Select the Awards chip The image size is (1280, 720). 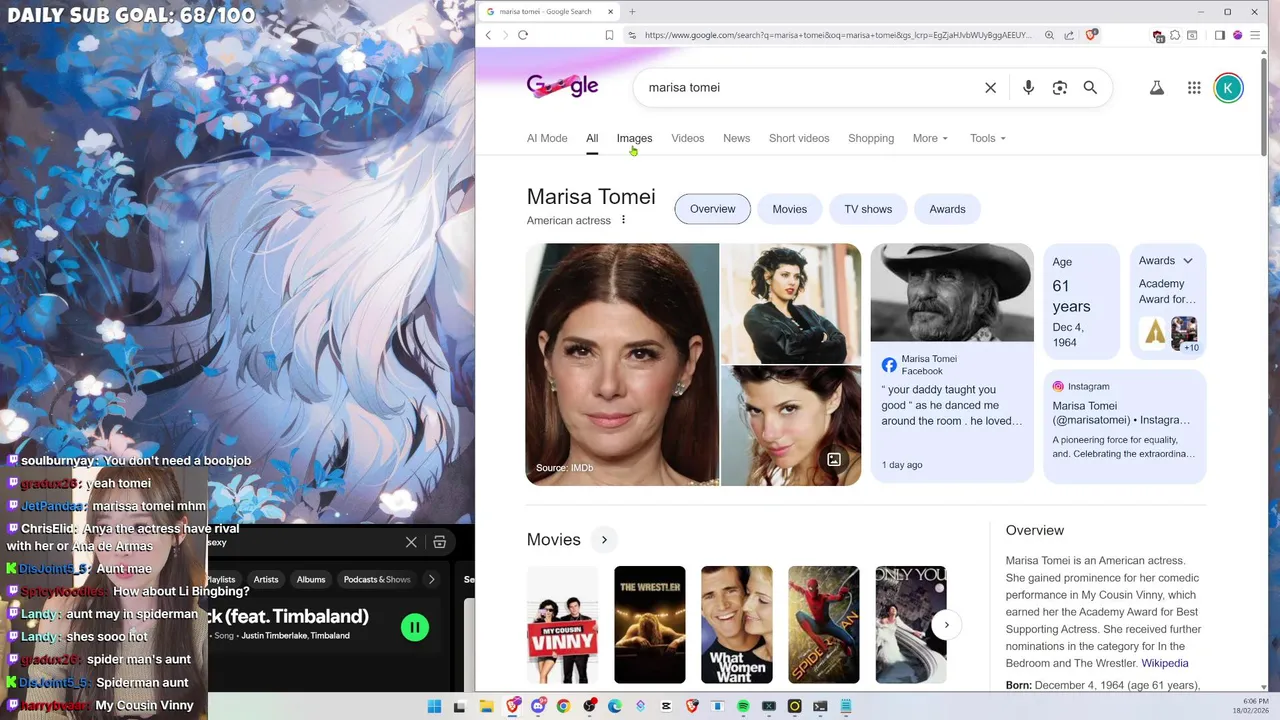click(x=947, y=209)
